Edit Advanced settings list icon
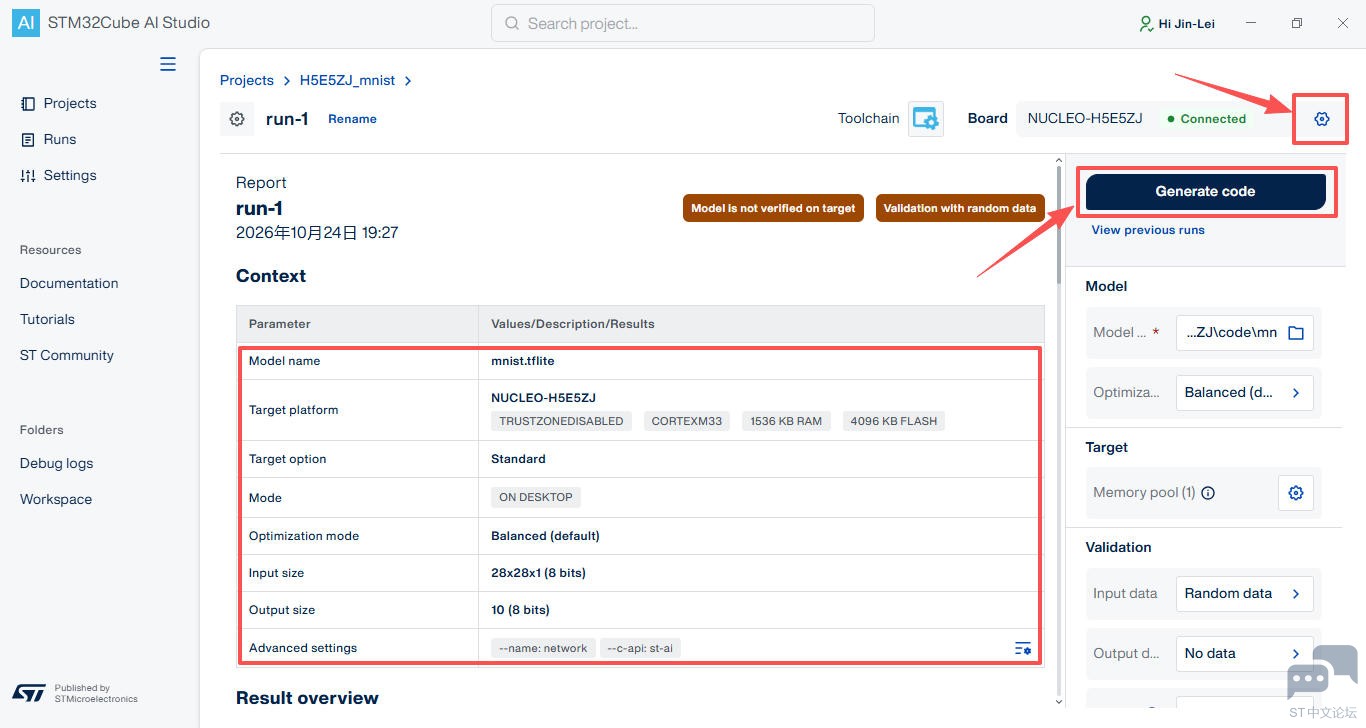1366x728 pixels. click(1022, 648)
